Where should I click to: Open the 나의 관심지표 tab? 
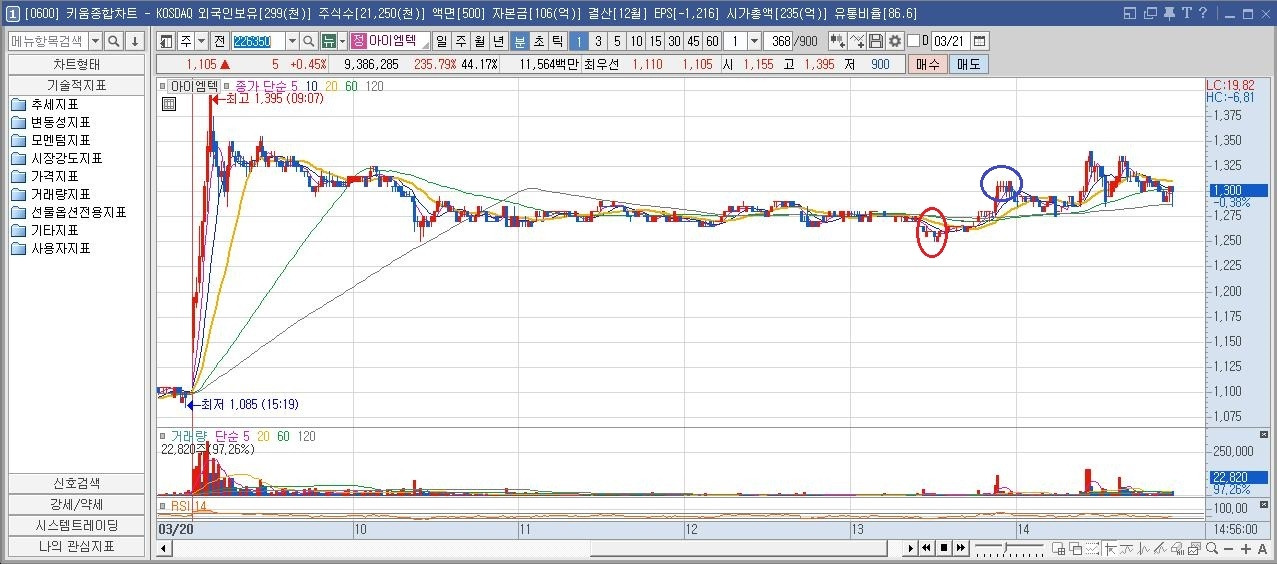point(76,546)
